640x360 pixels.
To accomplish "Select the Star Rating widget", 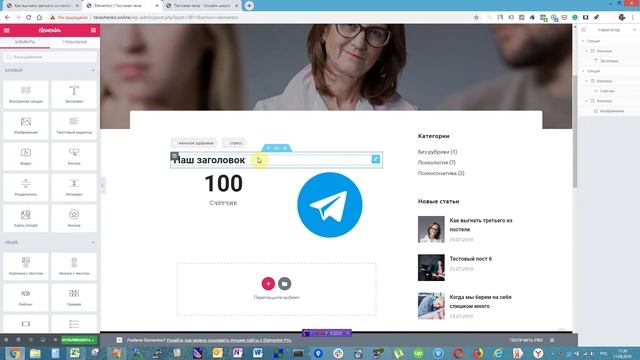I will pos(26,297).
